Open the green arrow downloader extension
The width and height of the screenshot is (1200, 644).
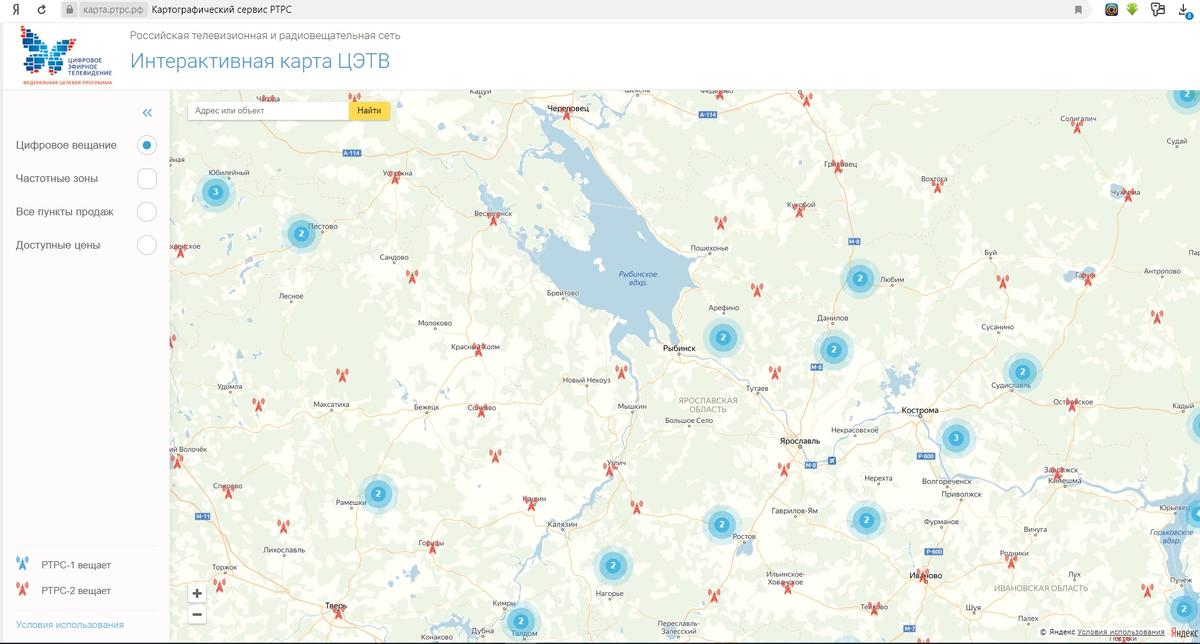click(1133, 9)
